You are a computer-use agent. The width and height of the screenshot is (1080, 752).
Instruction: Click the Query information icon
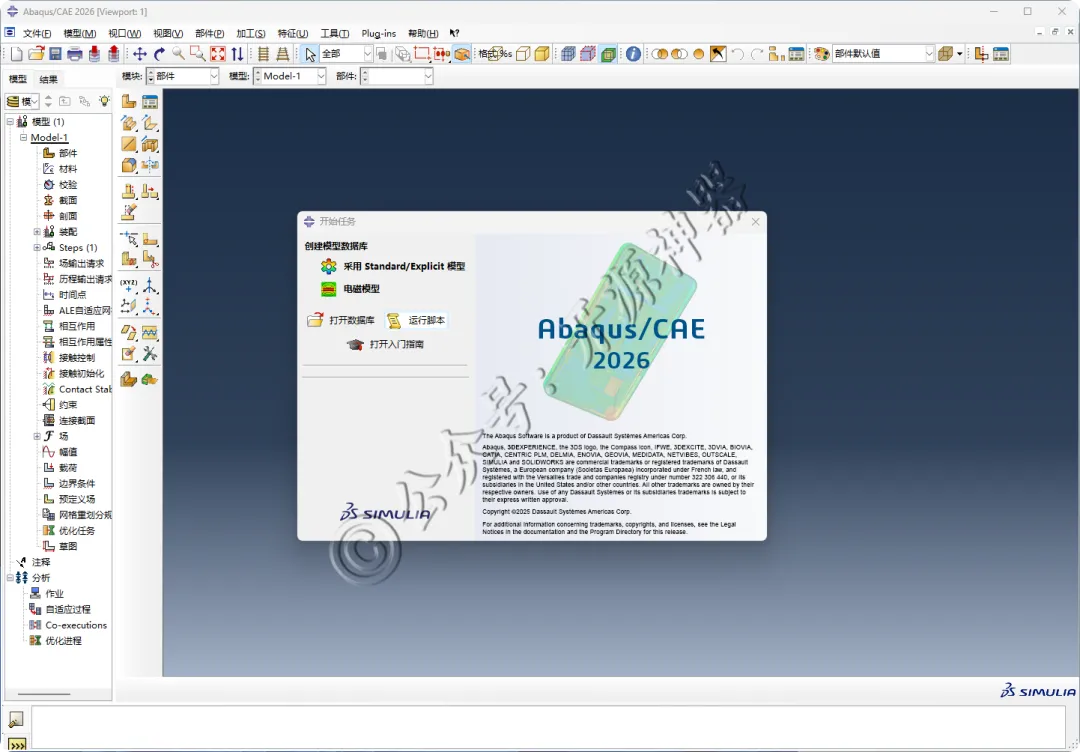[633, 54]
